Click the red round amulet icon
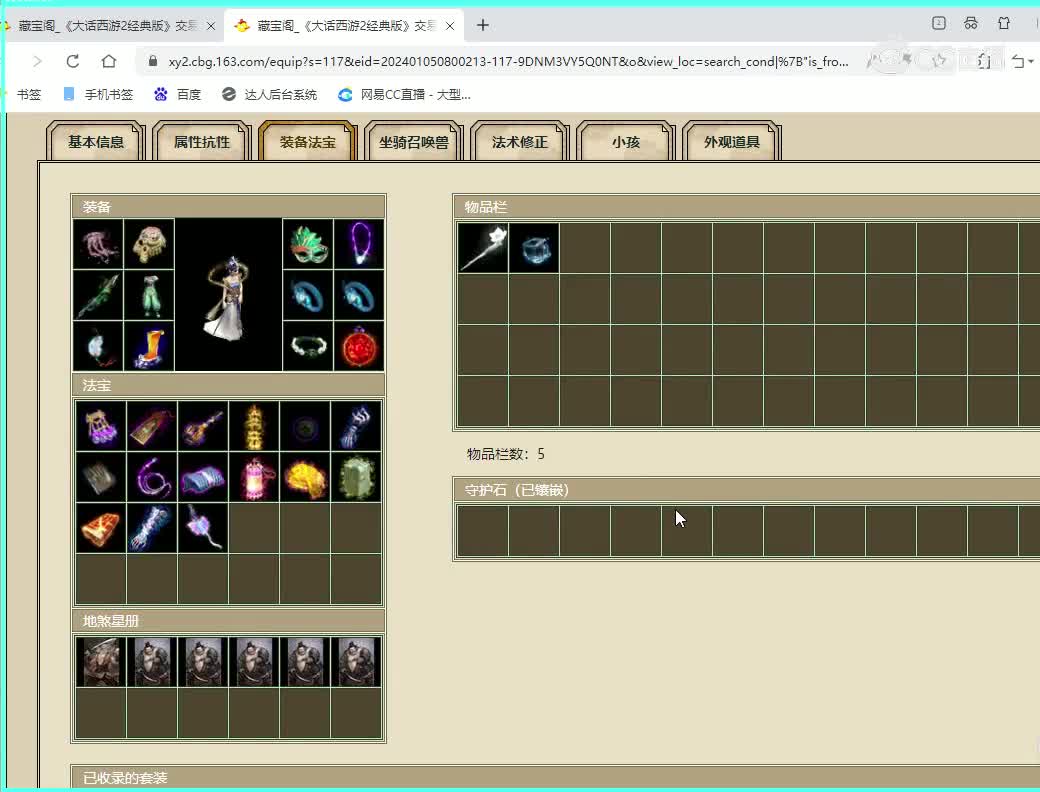The width and height of the screenshot is (1040, 792). tap(359, 346)
